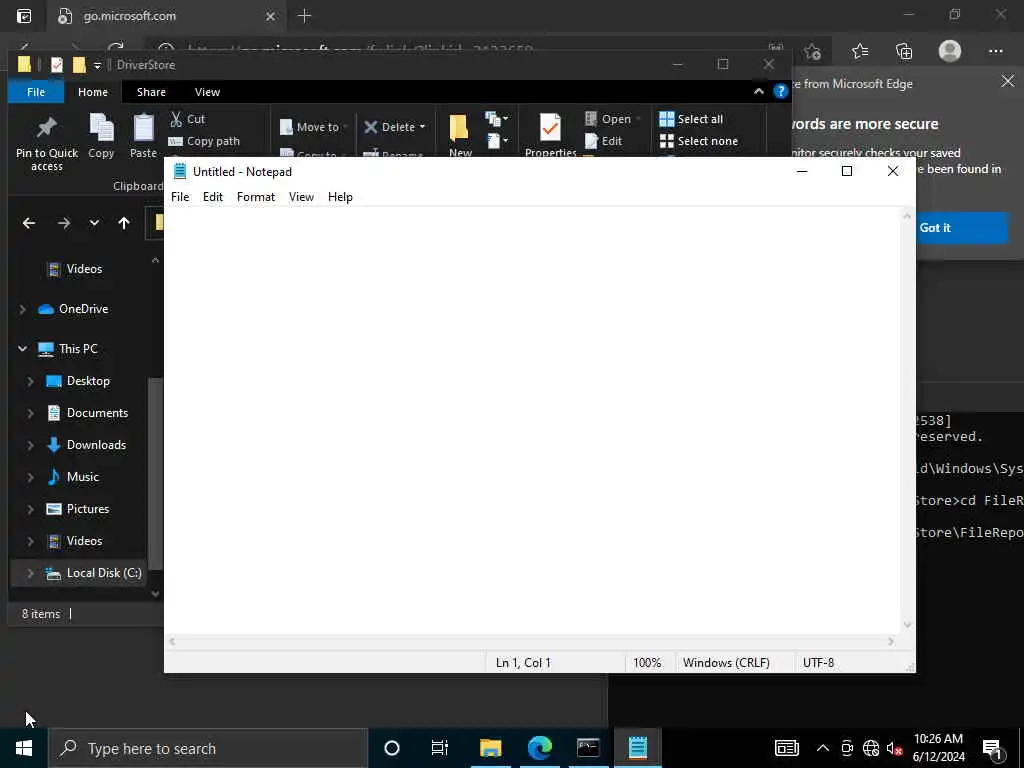Open Command Prompt from taskbar
The image size is (1024, 768).
[588, 748]
